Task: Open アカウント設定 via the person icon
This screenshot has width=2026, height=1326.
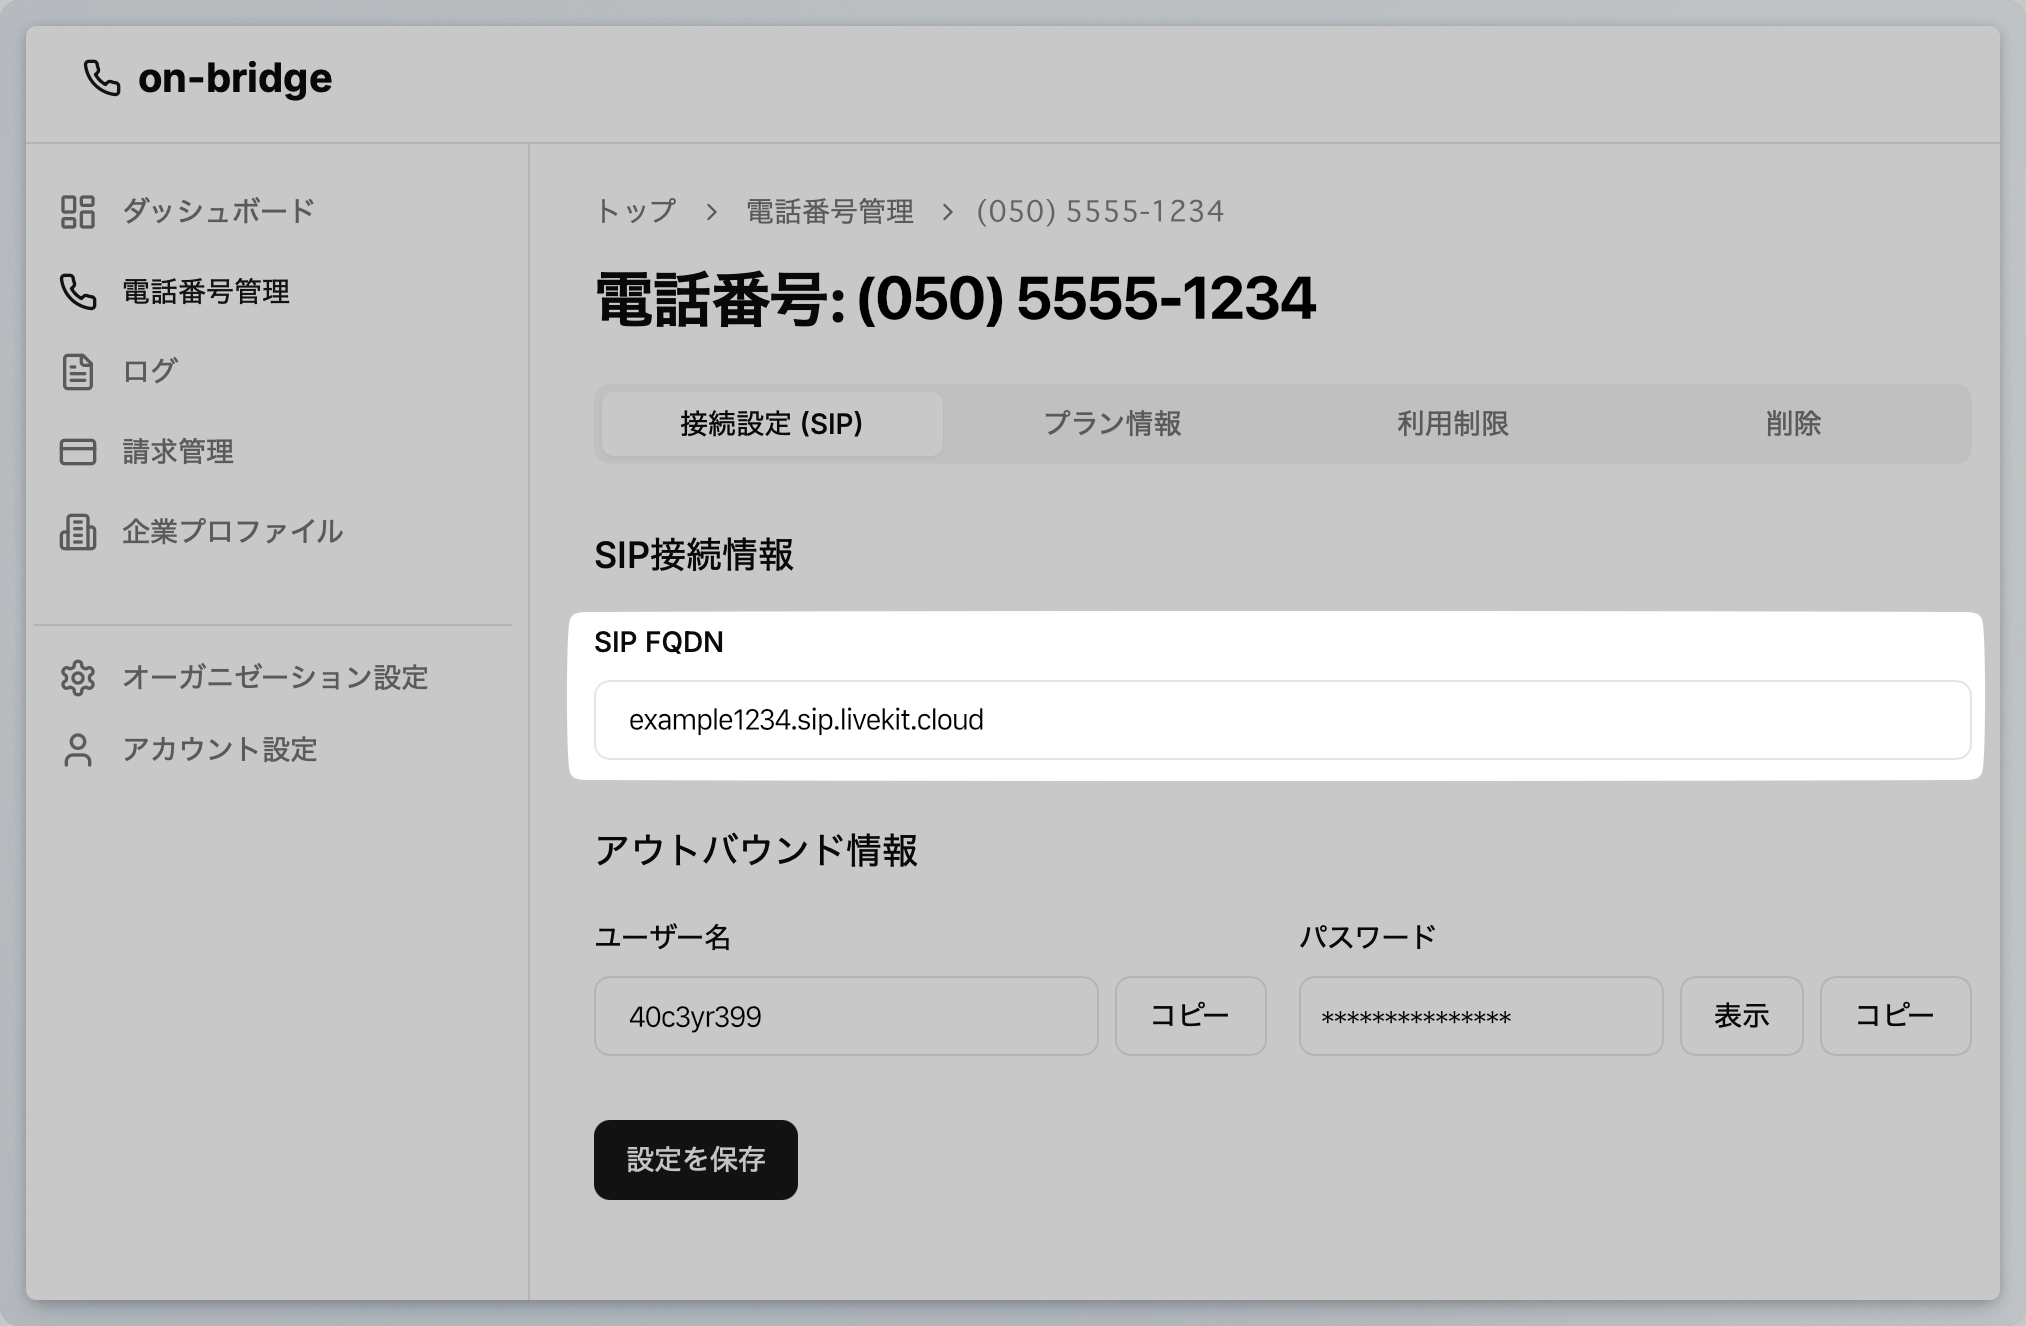Action: point(76,749)
